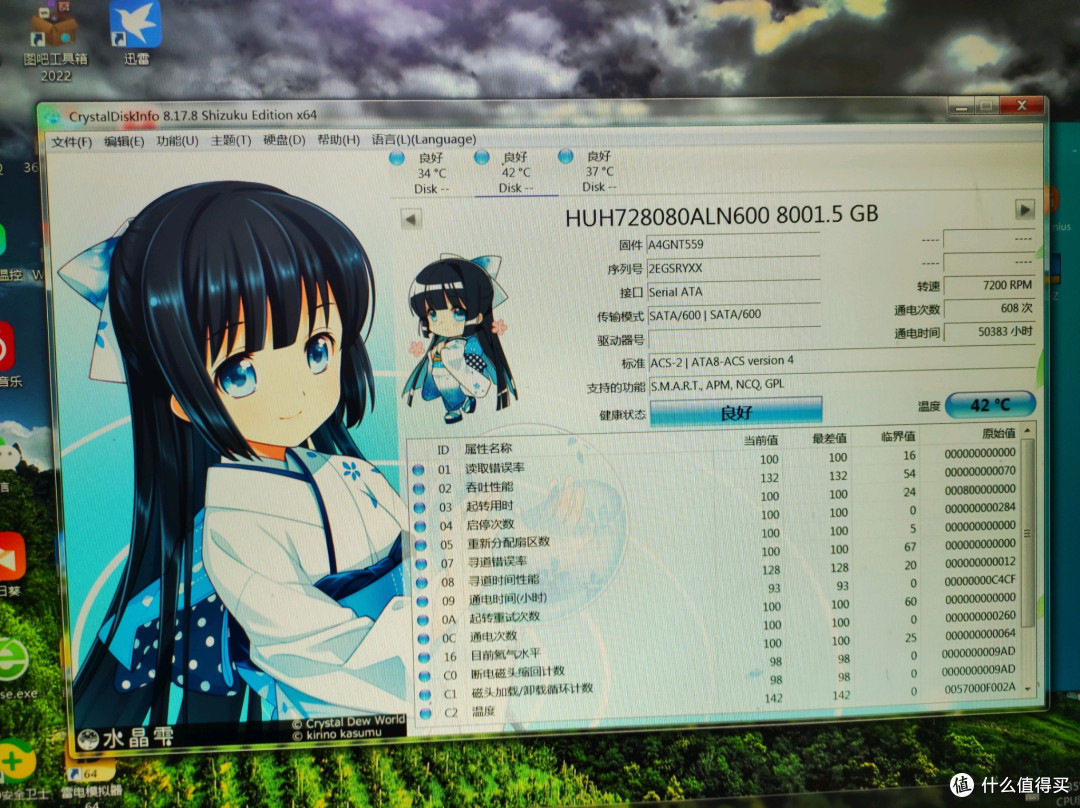Click status icon of 断电磁头缩回计数 row
1080x808 pixels.
pos(425,676)
